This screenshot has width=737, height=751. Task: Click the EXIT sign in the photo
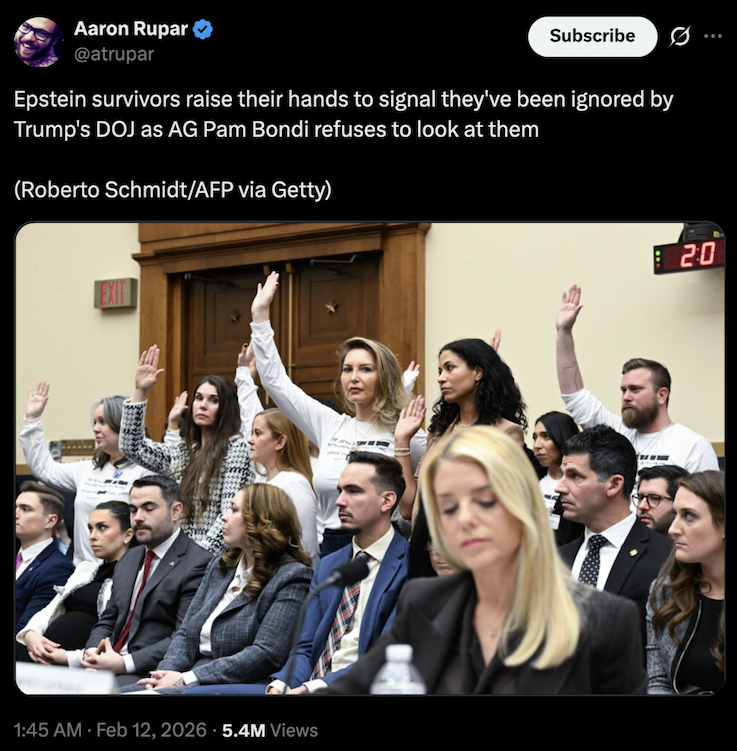click(x=115, y=293)
